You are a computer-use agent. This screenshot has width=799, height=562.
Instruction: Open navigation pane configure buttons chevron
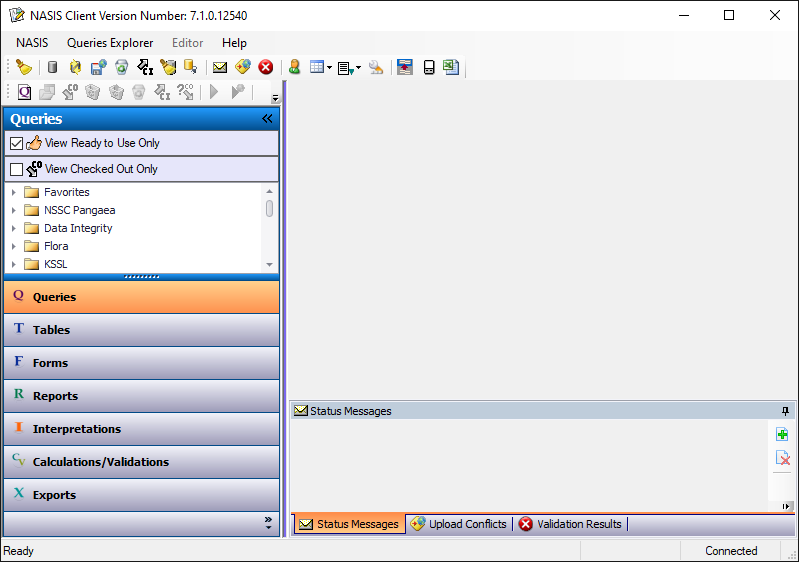pos(269,523)
